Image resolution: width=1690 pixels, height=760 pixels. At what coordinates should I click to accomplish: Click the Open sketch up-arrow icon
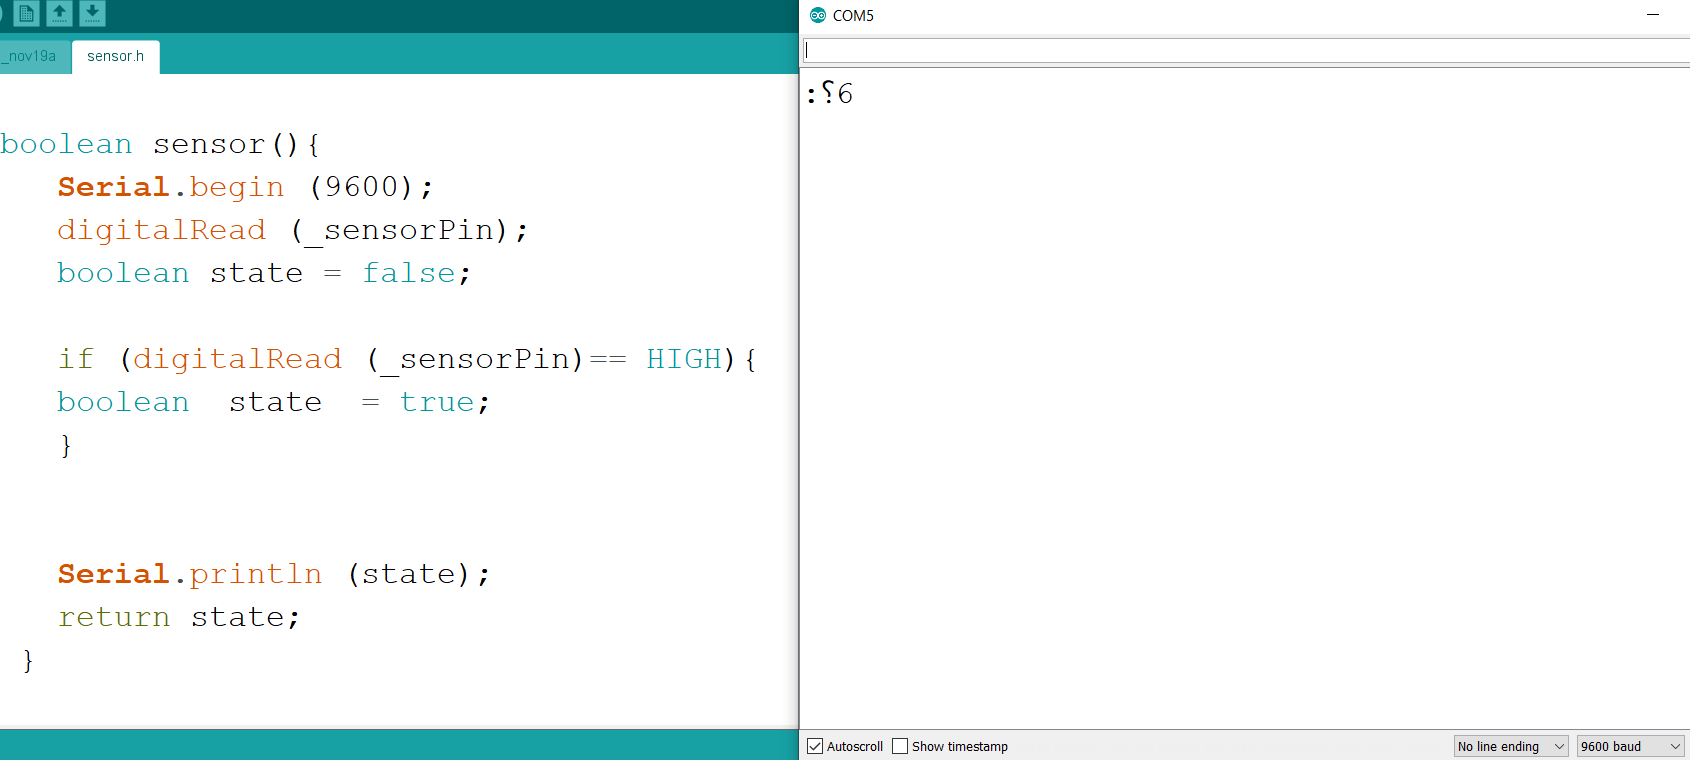point(60,13)
